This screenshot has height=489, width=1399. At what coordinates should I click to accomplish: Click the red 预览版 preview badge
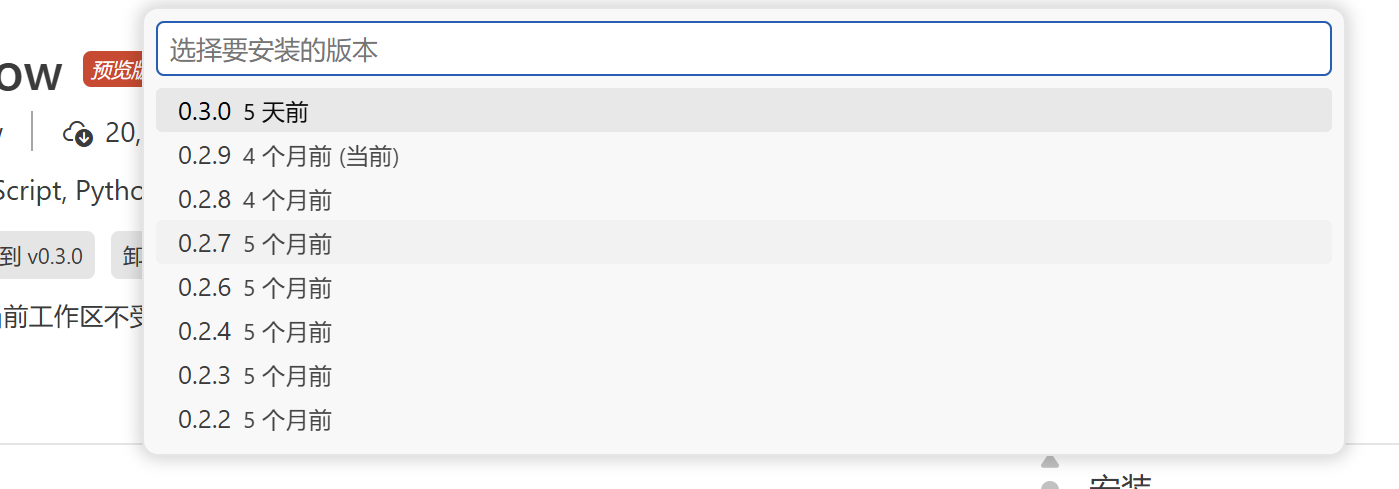click(x=114, y=69)
